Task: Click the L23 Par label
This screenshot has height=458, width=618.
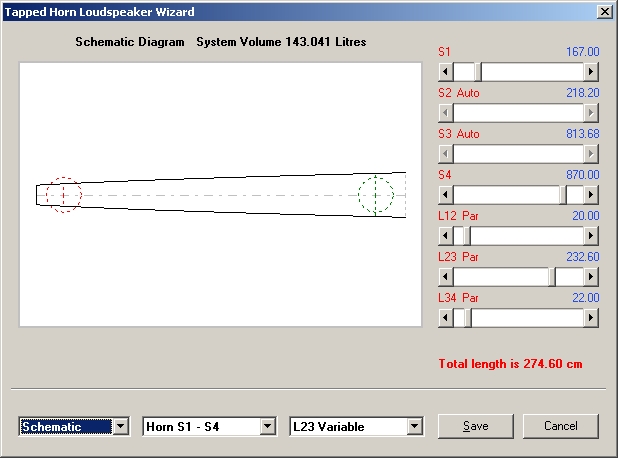Action: coord(458,257)
